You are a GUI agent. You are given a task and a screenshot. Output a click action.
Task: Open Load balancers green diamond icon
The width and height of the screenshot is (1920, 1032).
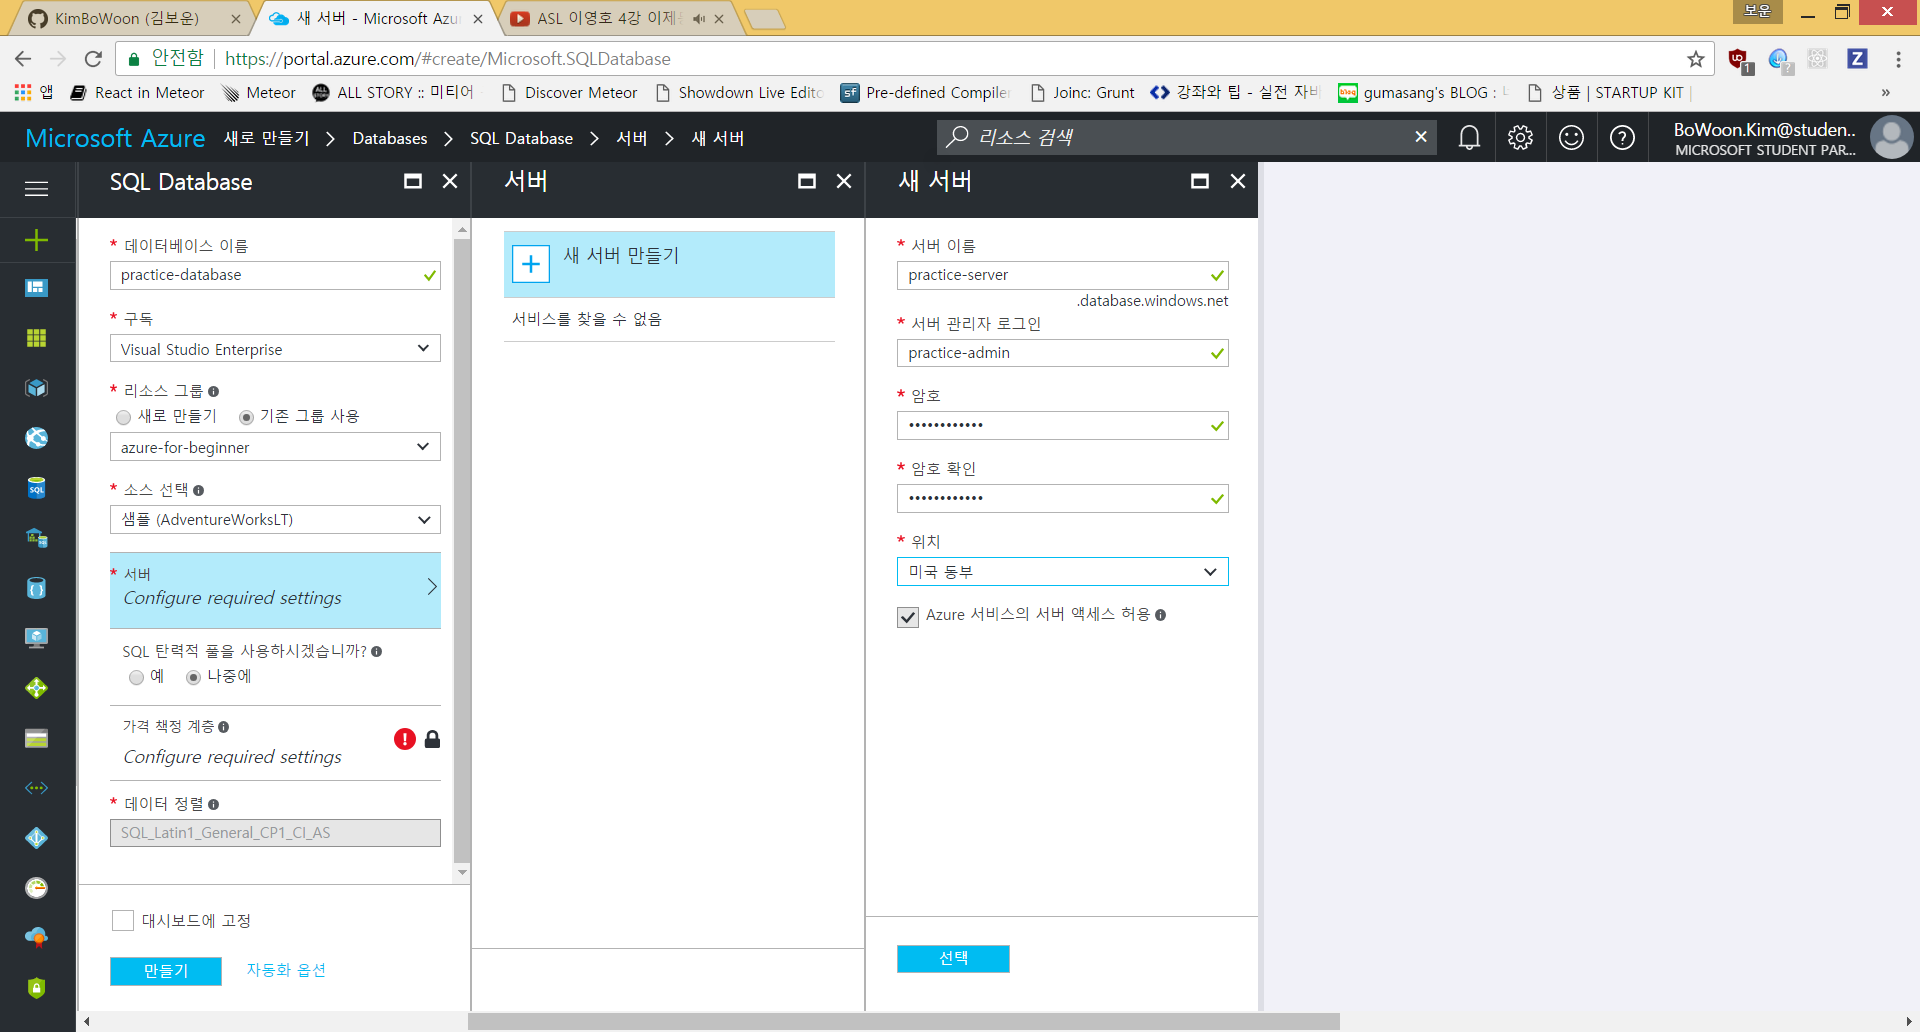[x=37, y=688]
